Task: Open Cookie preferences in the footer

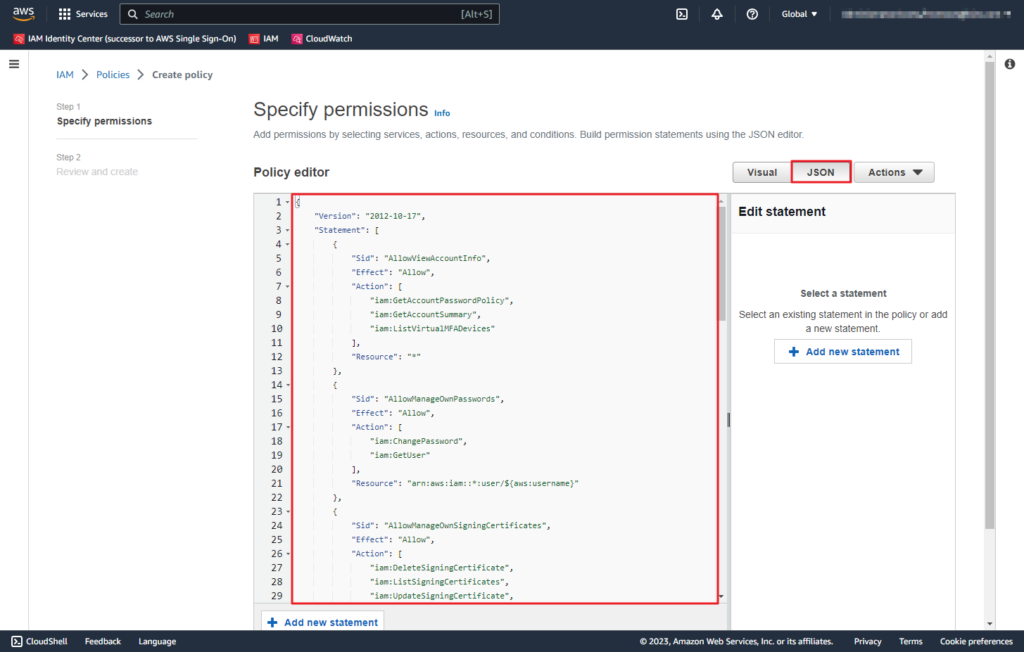Action: 976,642
